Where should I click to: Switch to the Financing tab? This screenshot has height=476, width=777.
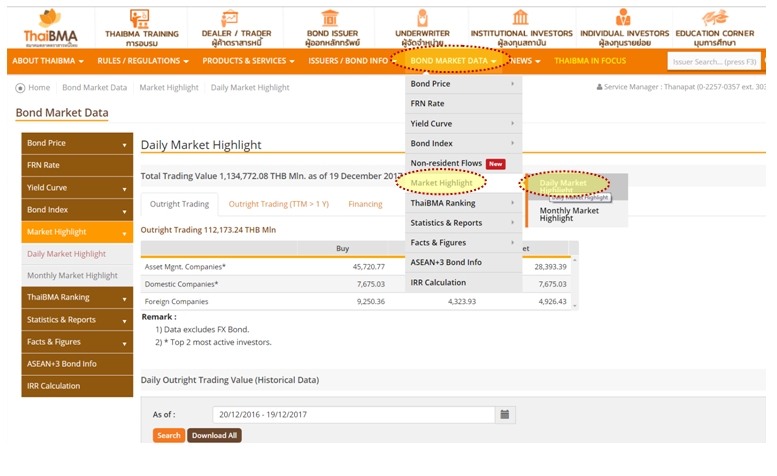(365, 204)
